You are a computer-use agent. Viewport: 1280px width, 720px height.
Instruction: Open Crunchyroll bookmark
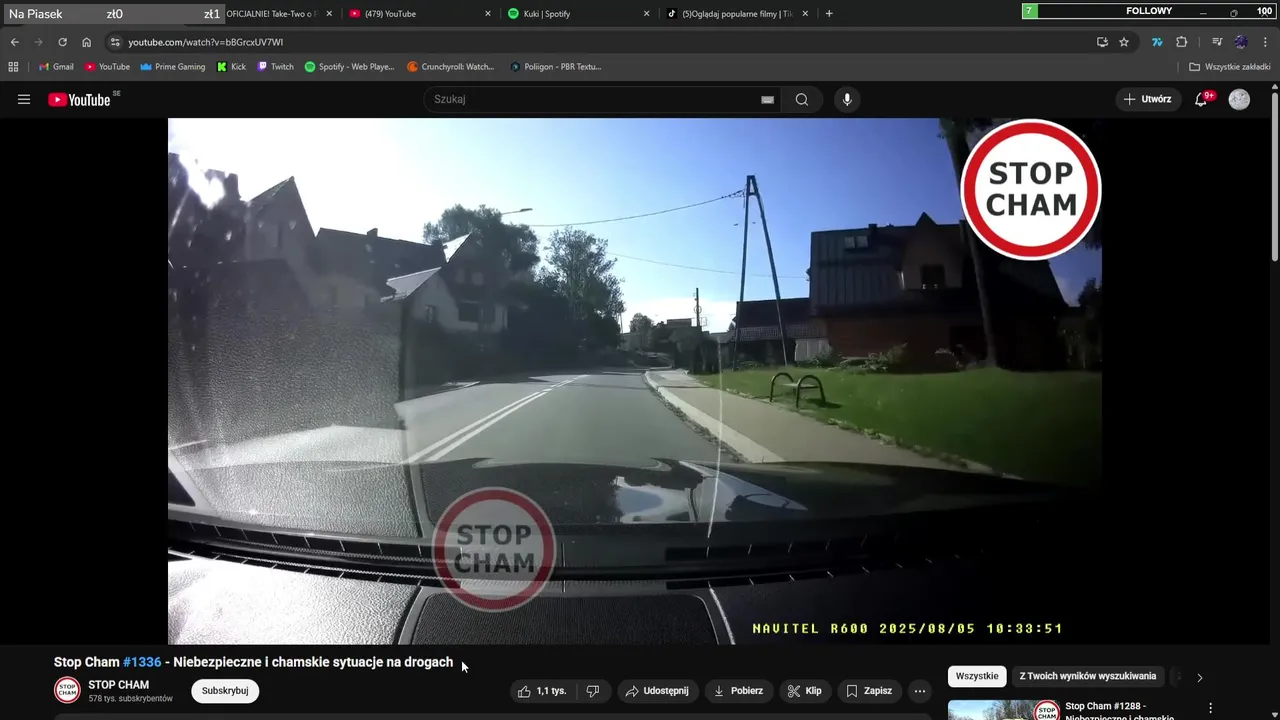pos(450,67)
